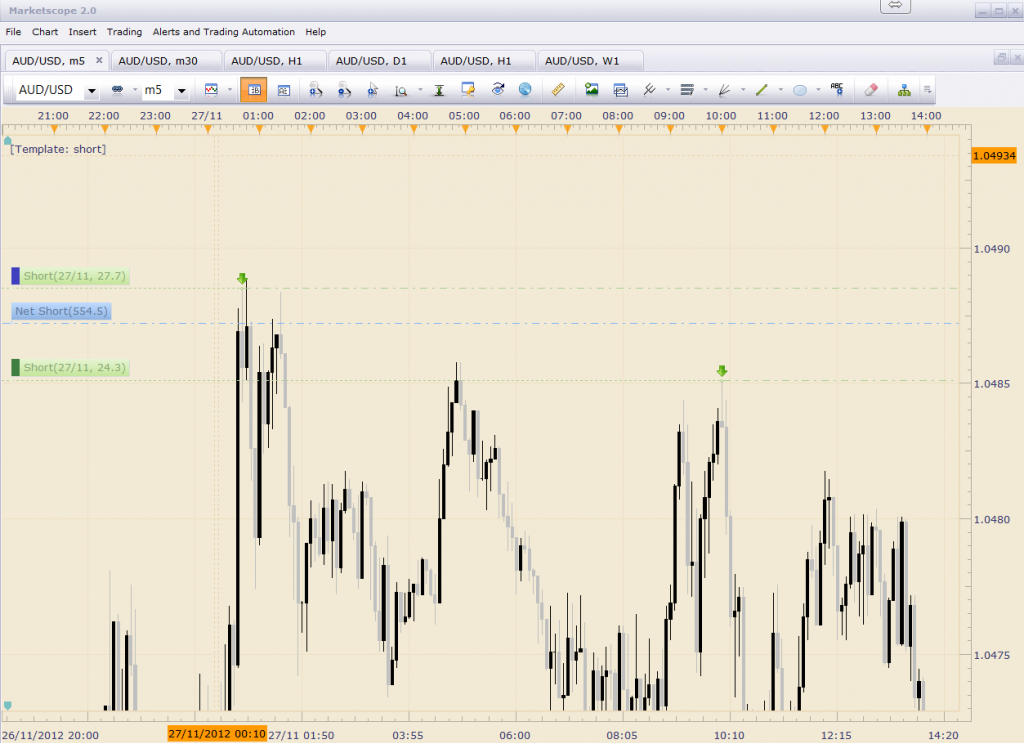1024x743 pixels.
Task: Expand the chart type dropdown arrow
Action: pyautogui.click(x=230, y=91)
